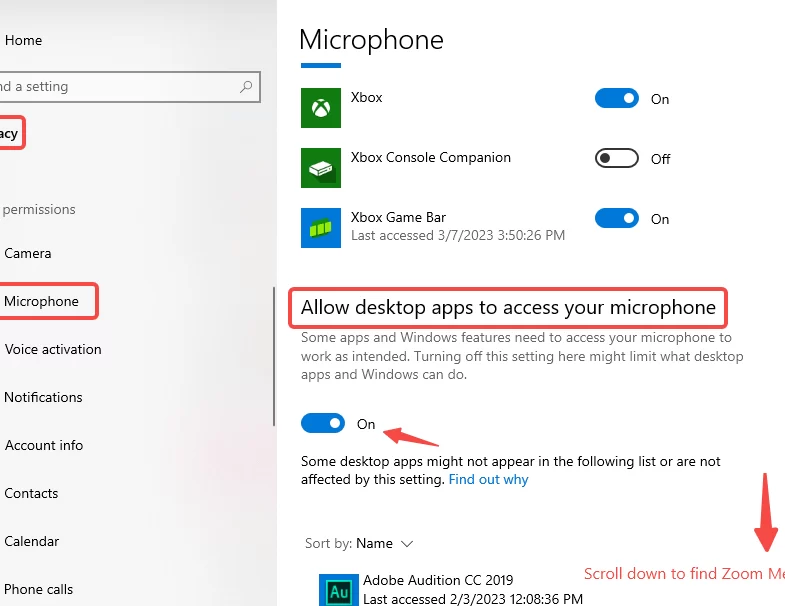
Task: Click Adobe Audition last accessed timestamp
Action: [x=473, y=599]
